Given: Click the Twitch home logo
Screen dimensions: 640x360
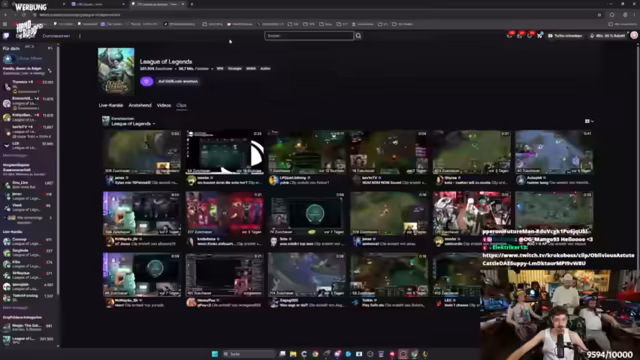Looking at the screenshot, I should tap(6, 36).
